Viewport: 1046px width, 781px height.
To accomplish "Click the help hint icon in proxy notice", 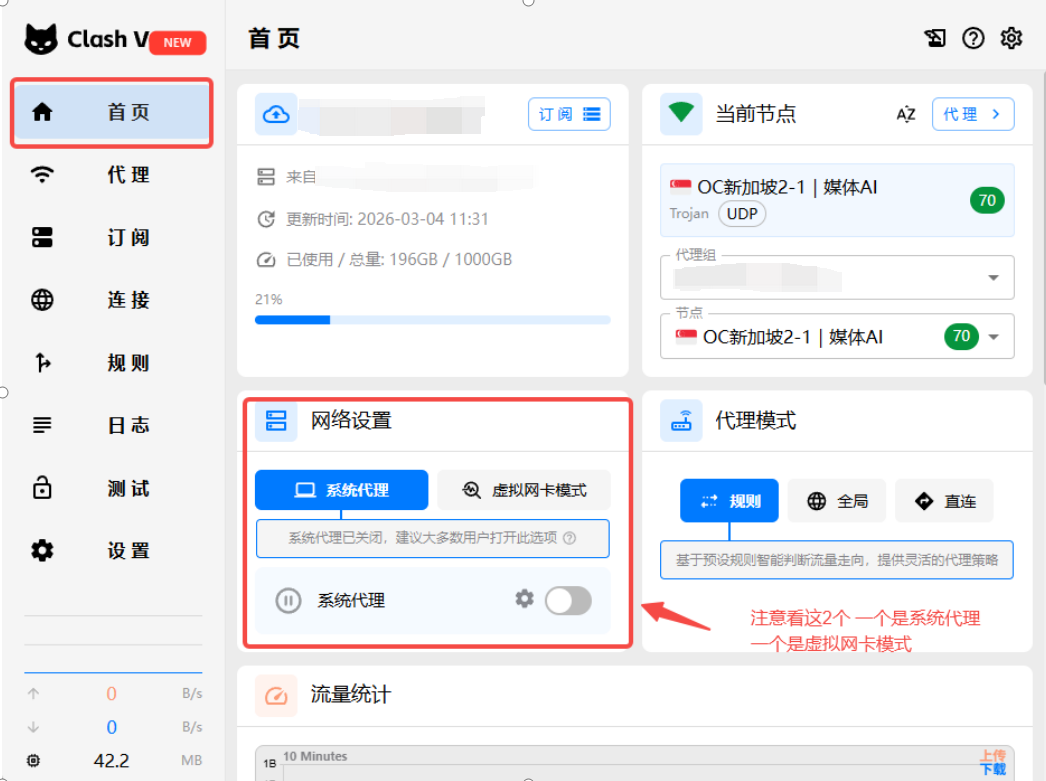I will coord(569,538).
